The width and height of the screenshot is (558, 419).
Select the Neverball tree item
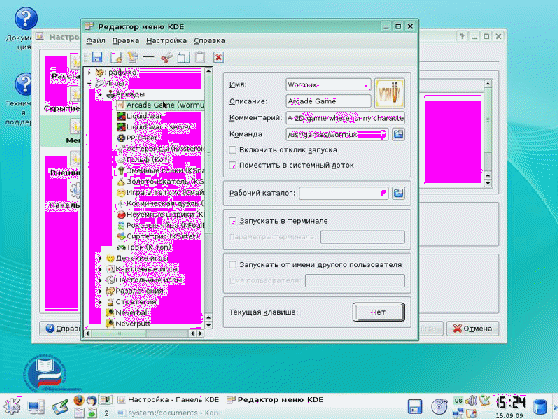click(x=127, y=313)
